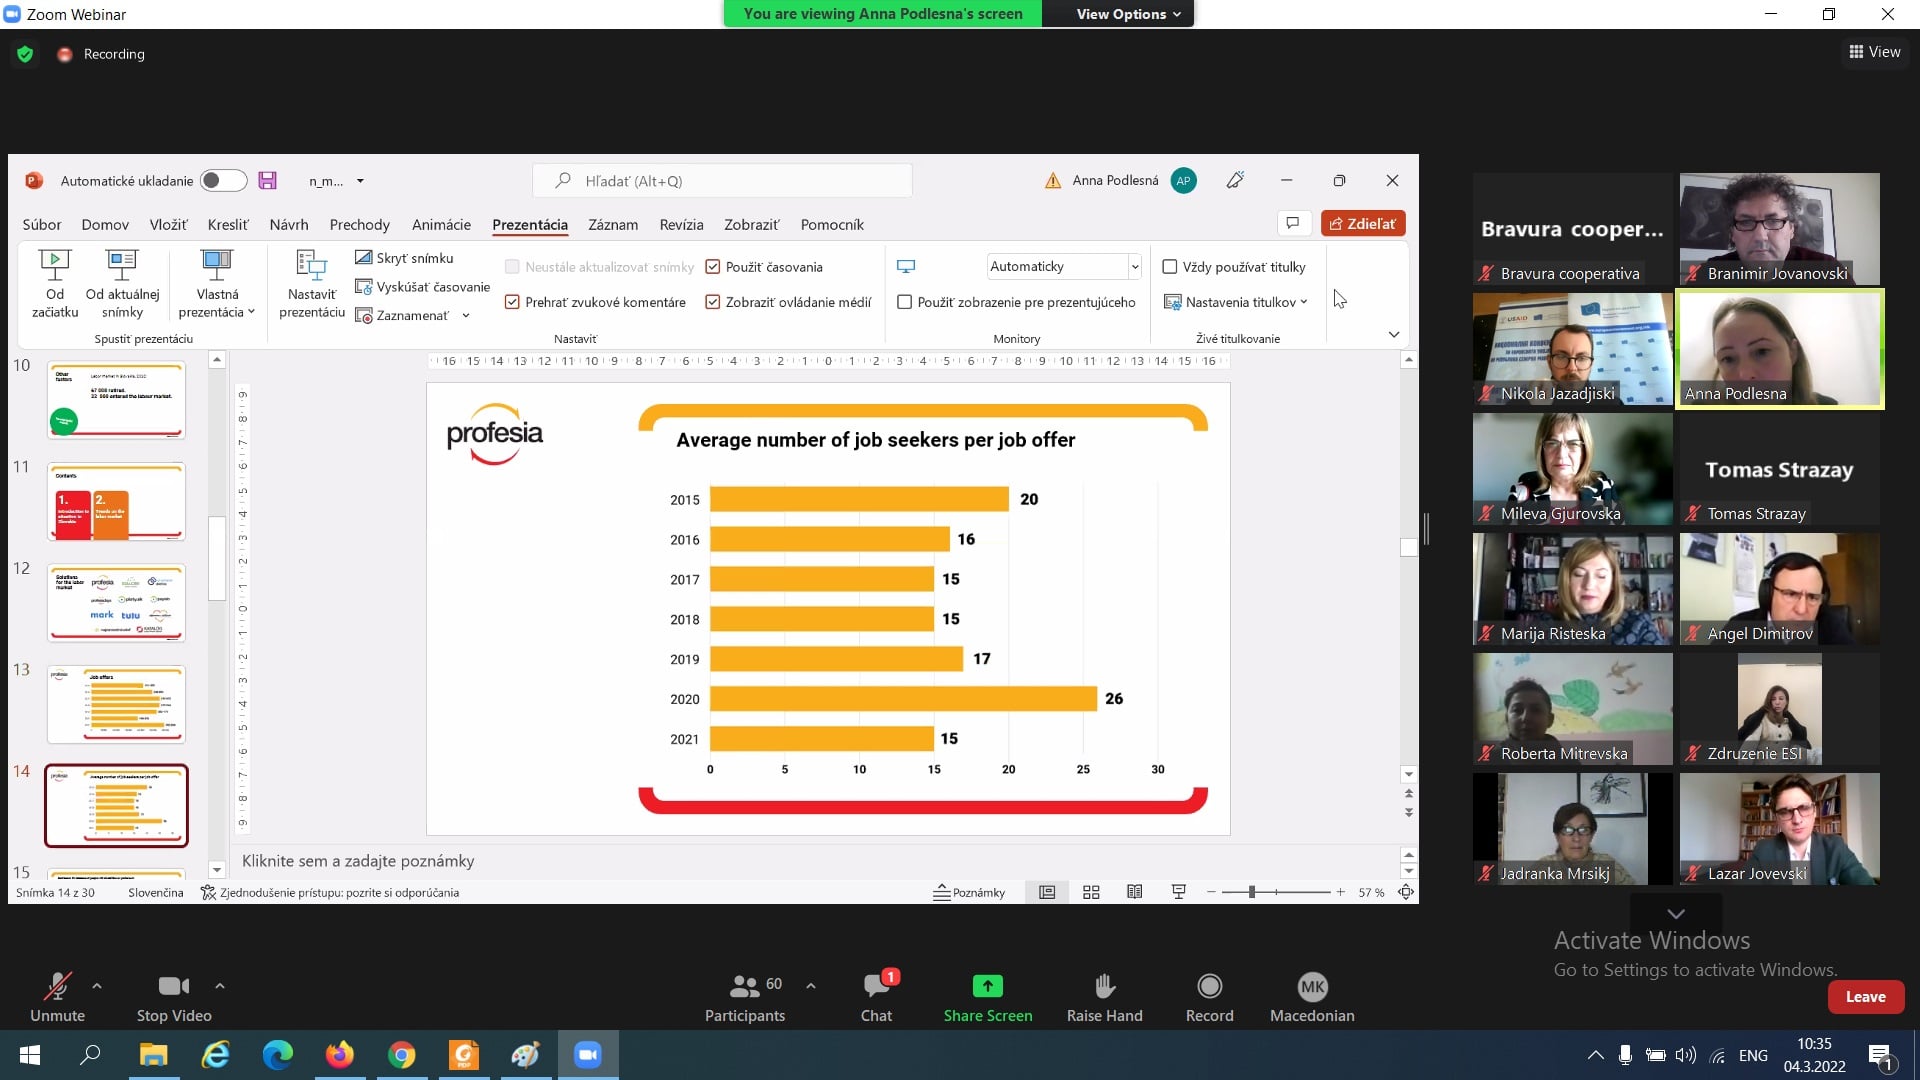Select slide 12 thumbnail
This screenshot has width=1920, height=1080.
tap(116, 603)
